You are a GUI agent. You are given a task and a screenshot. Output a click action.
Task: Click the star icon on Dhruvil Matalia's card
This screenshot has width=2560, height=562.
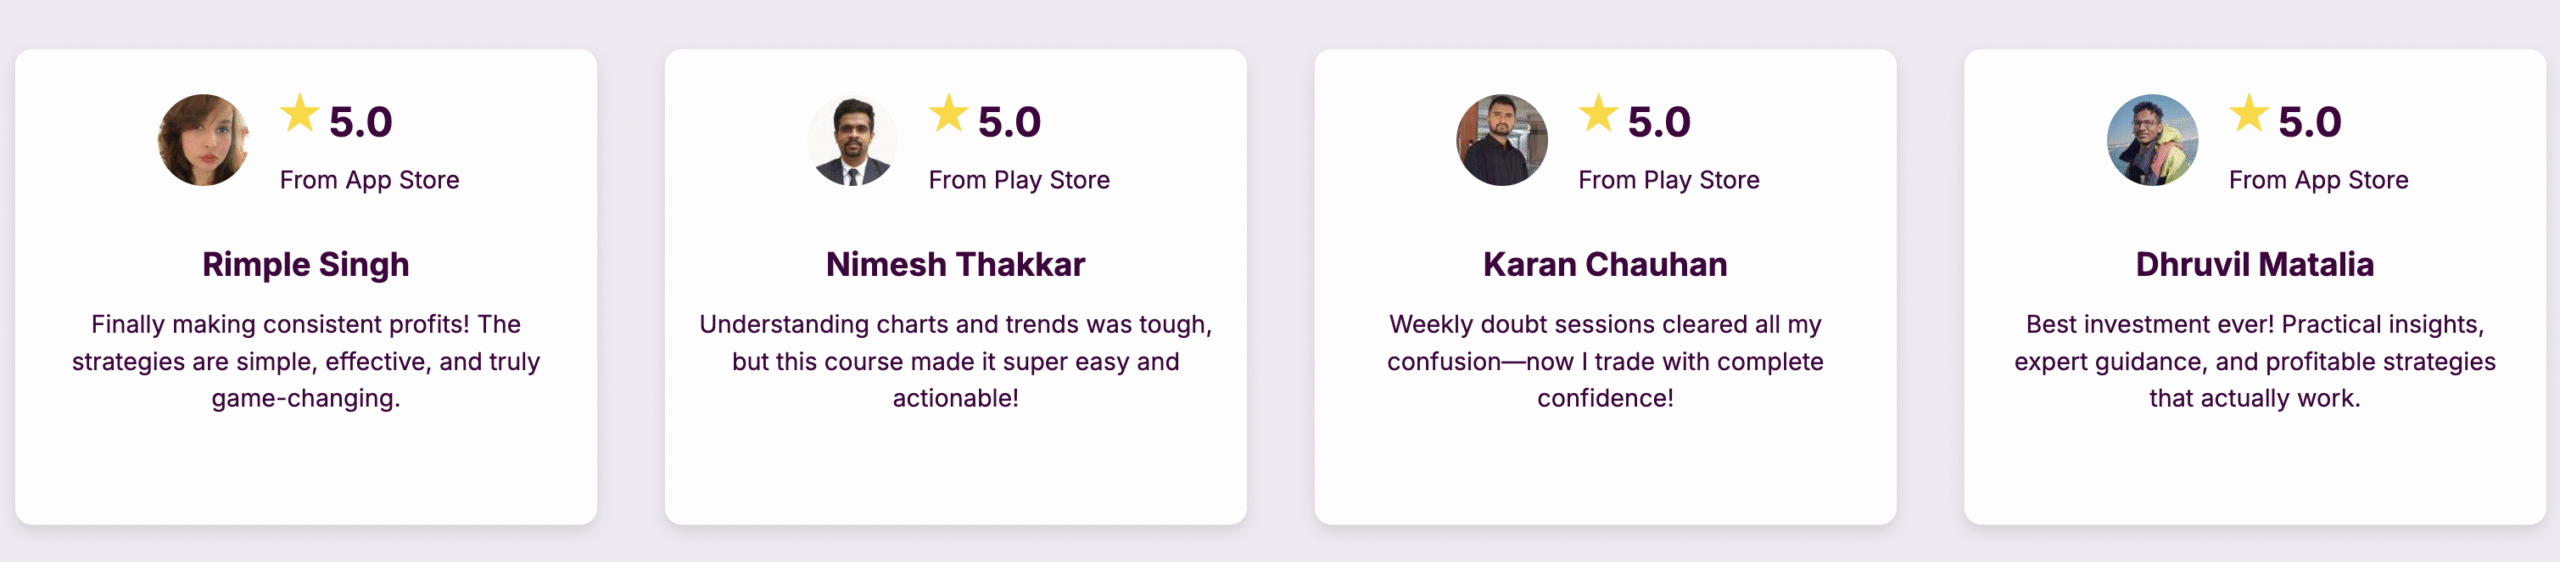(x=2248, y=114)
